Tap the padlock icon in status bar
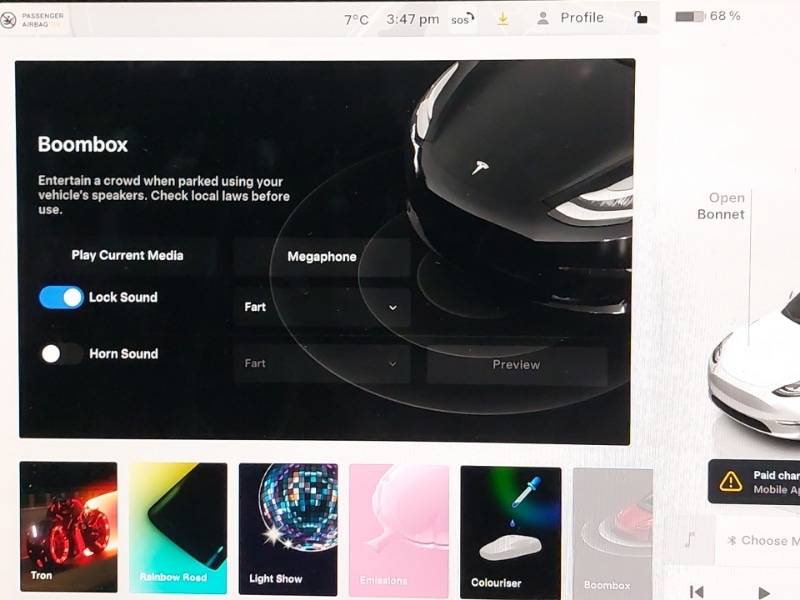 click(x=640, y=18)
